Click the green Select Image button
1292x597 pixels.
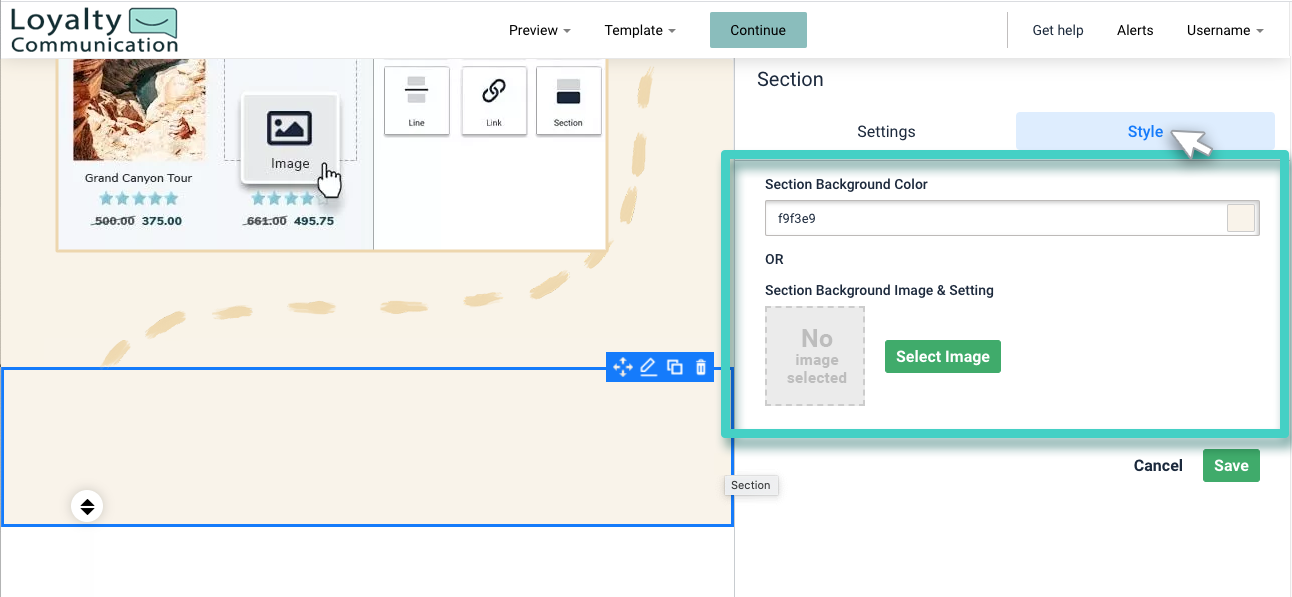coord(942,356)
